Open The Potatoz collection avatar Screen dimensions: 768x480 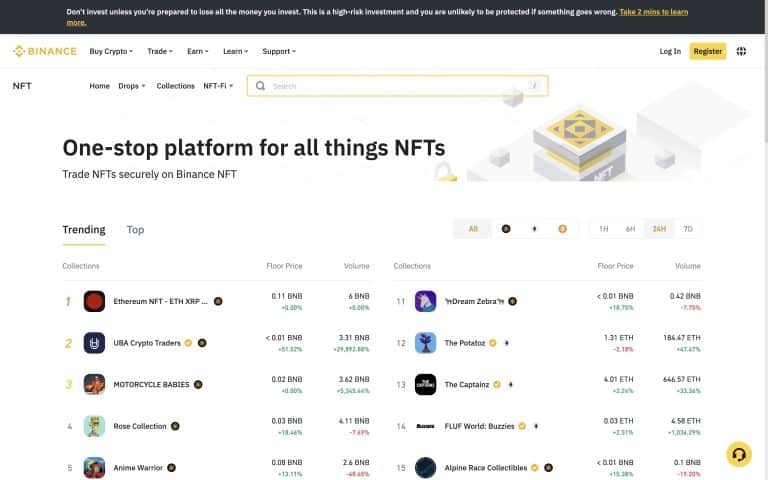pyautogui.click(x=425, y=343)
